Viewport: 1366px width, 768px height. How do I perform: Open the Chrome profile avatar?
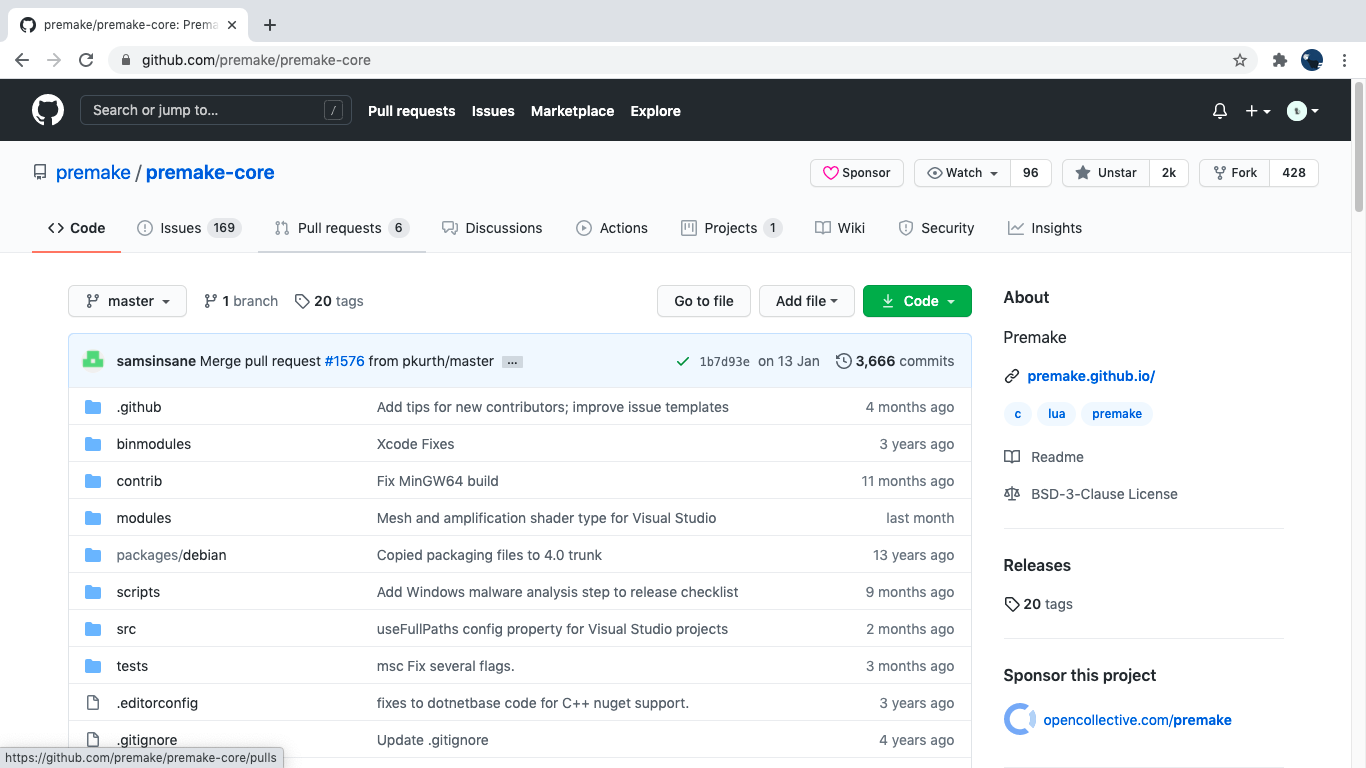(x=1312, y=60)
